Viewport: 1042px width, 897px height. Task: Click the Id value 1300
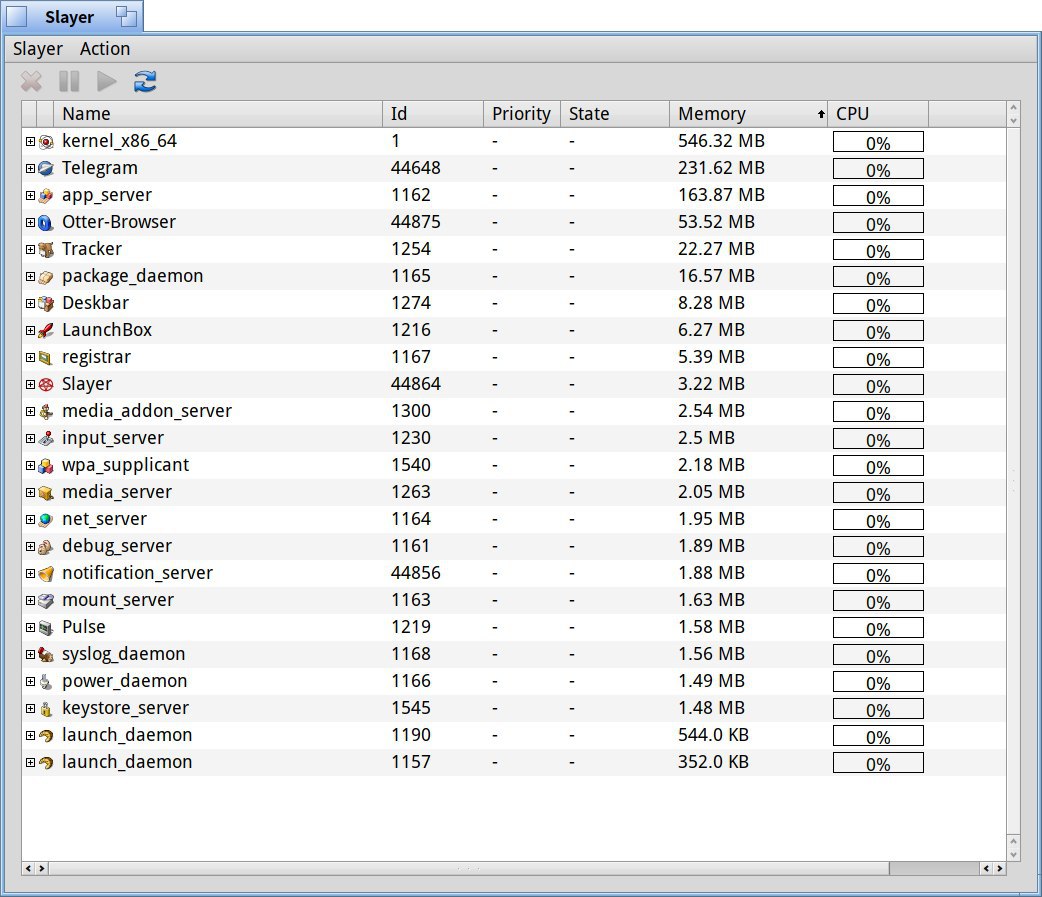[x=411, y=411]
